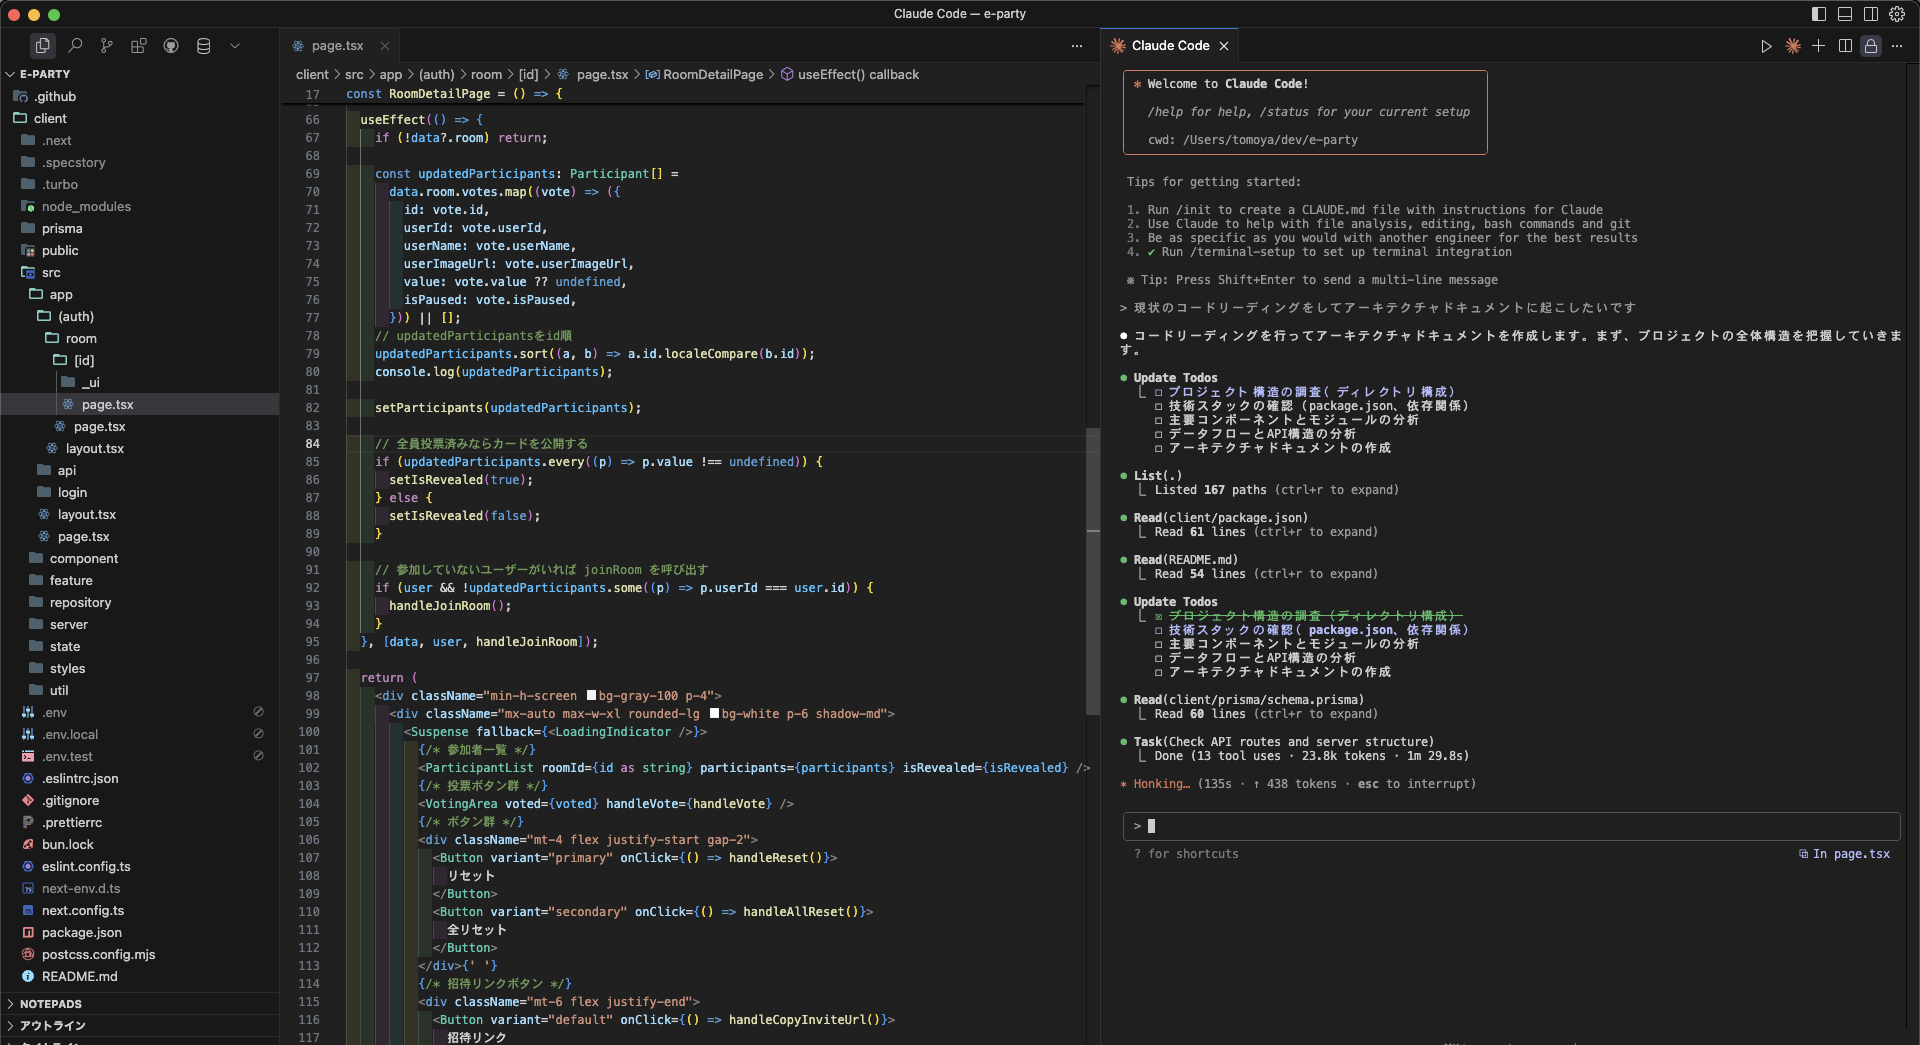Click the Run play icon in editor toolbar

(x=1766, y=46)
